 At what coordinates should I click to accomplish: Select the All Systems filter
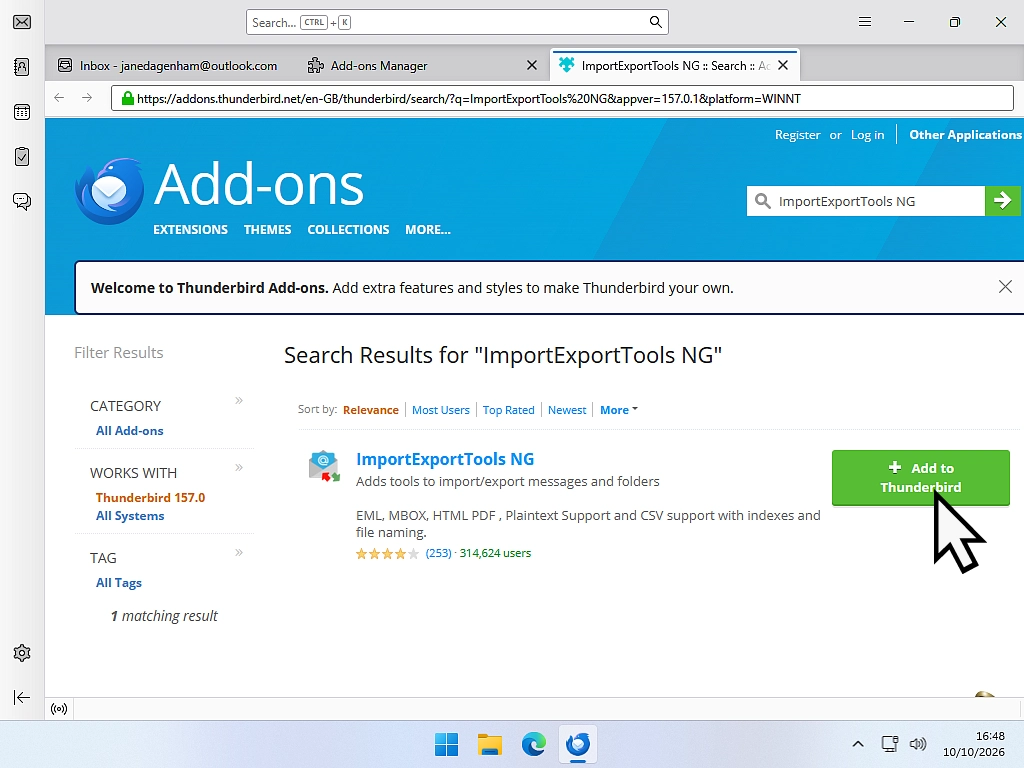[x=130, y=516]
